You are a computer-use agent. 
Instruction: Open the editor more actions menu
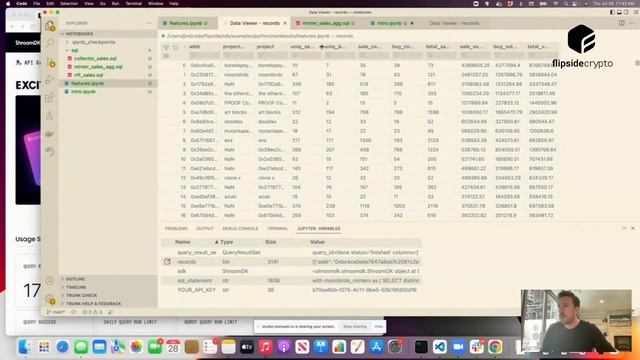[631, 23]
